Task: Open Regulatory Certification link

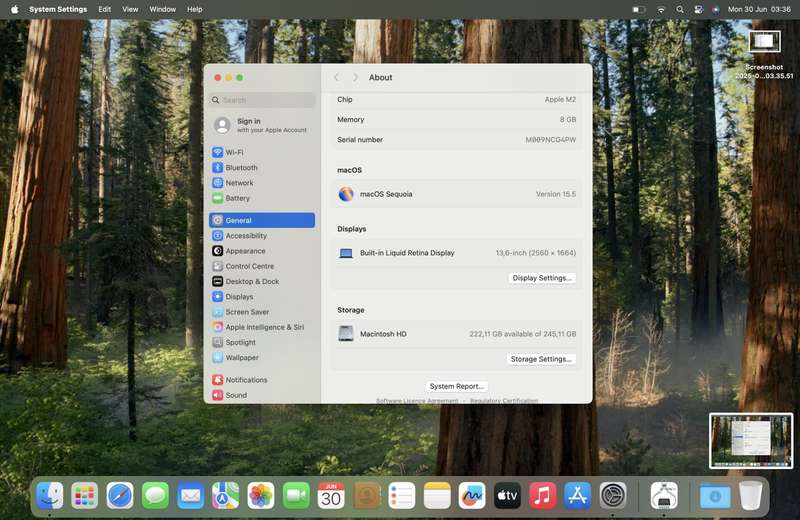Action: tap(504, 401)
